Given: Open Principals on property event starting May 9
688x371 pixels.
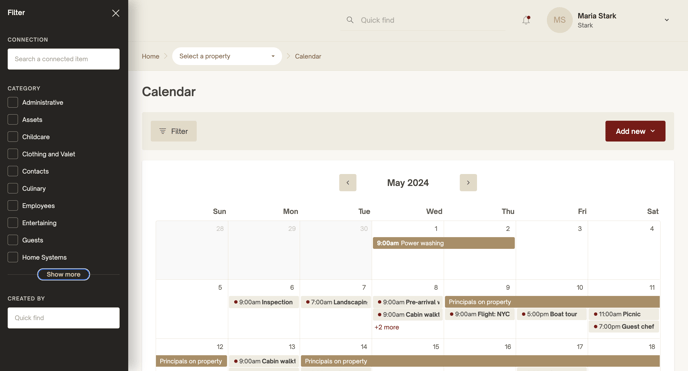Looking at the screenshot, I should click(x=552, y=302).
